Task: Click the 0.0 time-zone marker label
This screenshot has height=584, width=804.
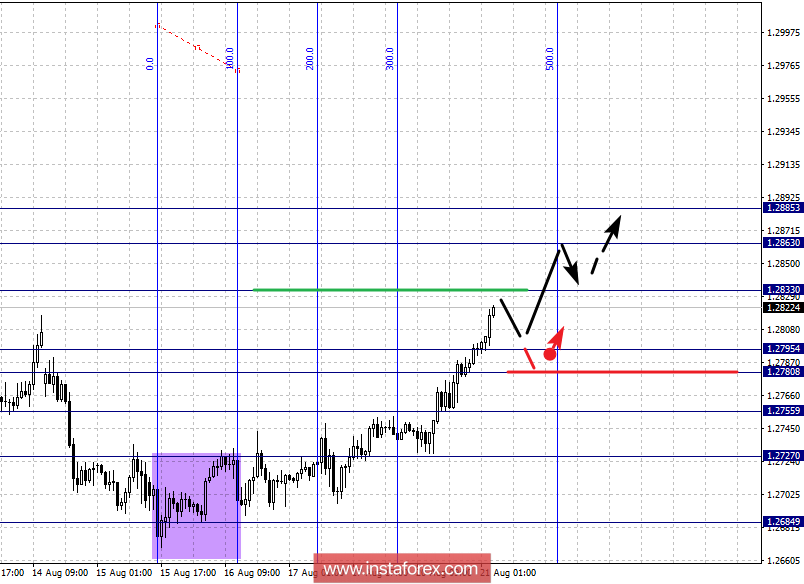Action: [150, 64]
